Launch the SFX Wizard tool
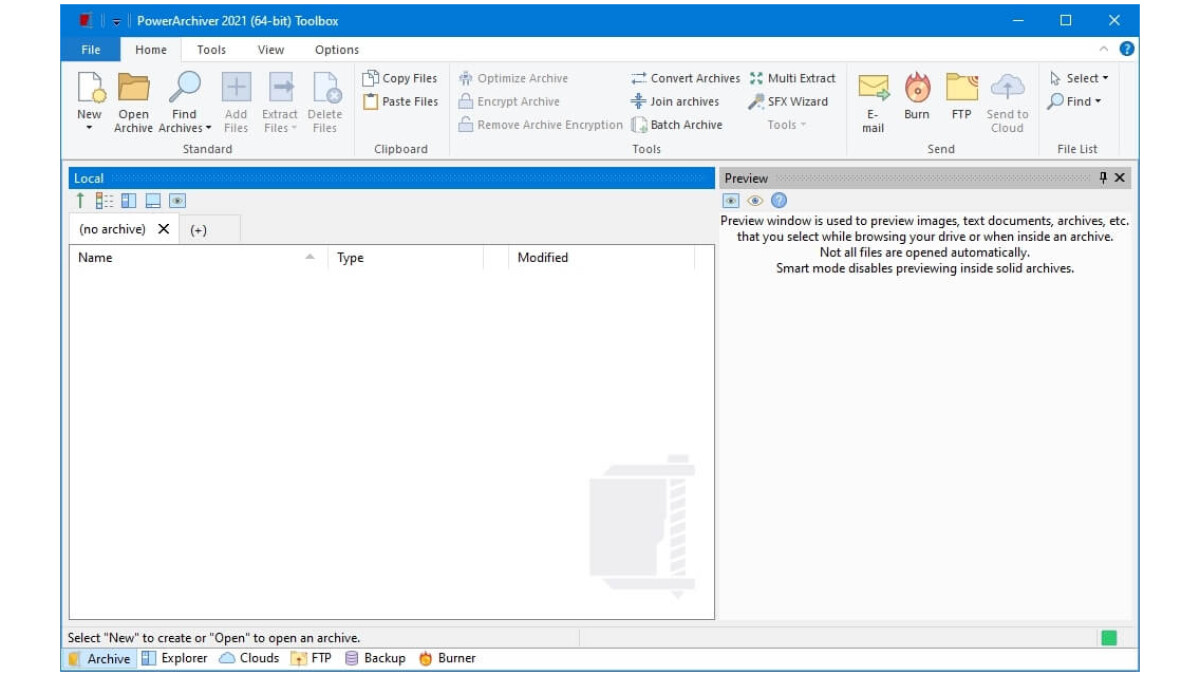The image size is (1200, 675). click(788, 102)
